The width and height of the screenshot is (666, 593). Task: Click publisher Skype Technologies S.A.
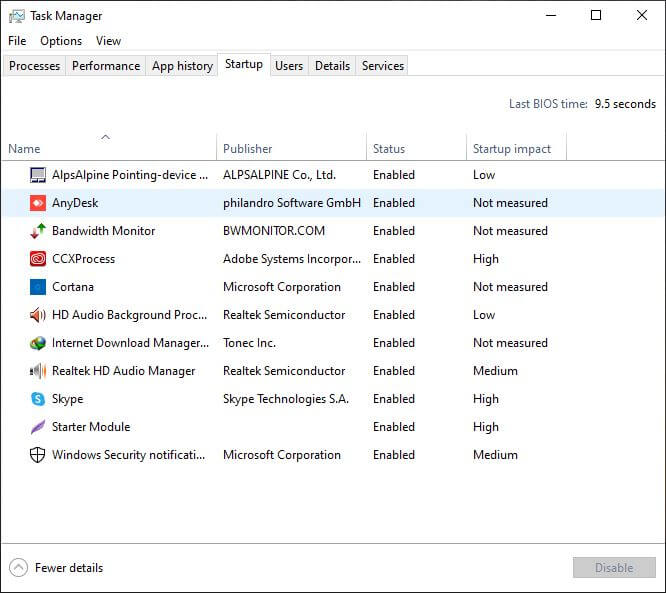tap(286, 399)
